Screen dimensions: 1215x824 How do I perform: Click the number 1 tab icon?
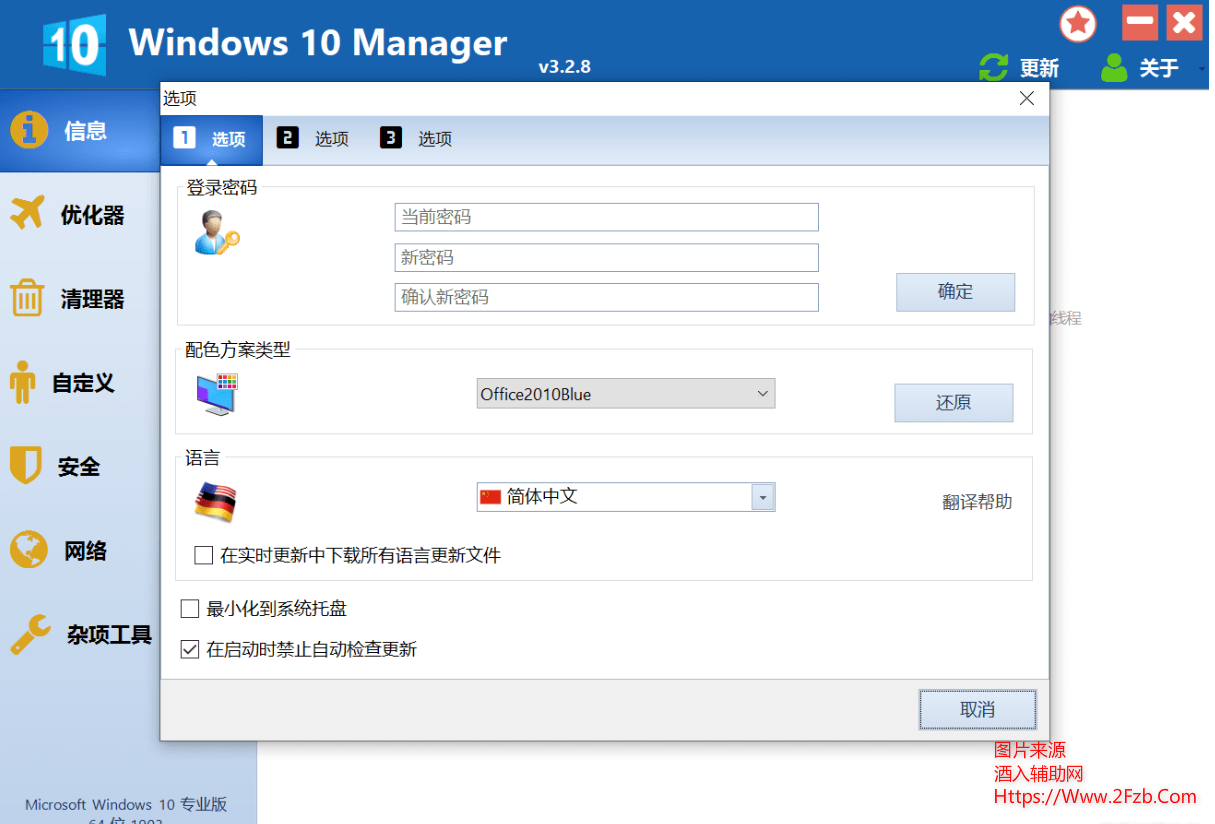184,138
